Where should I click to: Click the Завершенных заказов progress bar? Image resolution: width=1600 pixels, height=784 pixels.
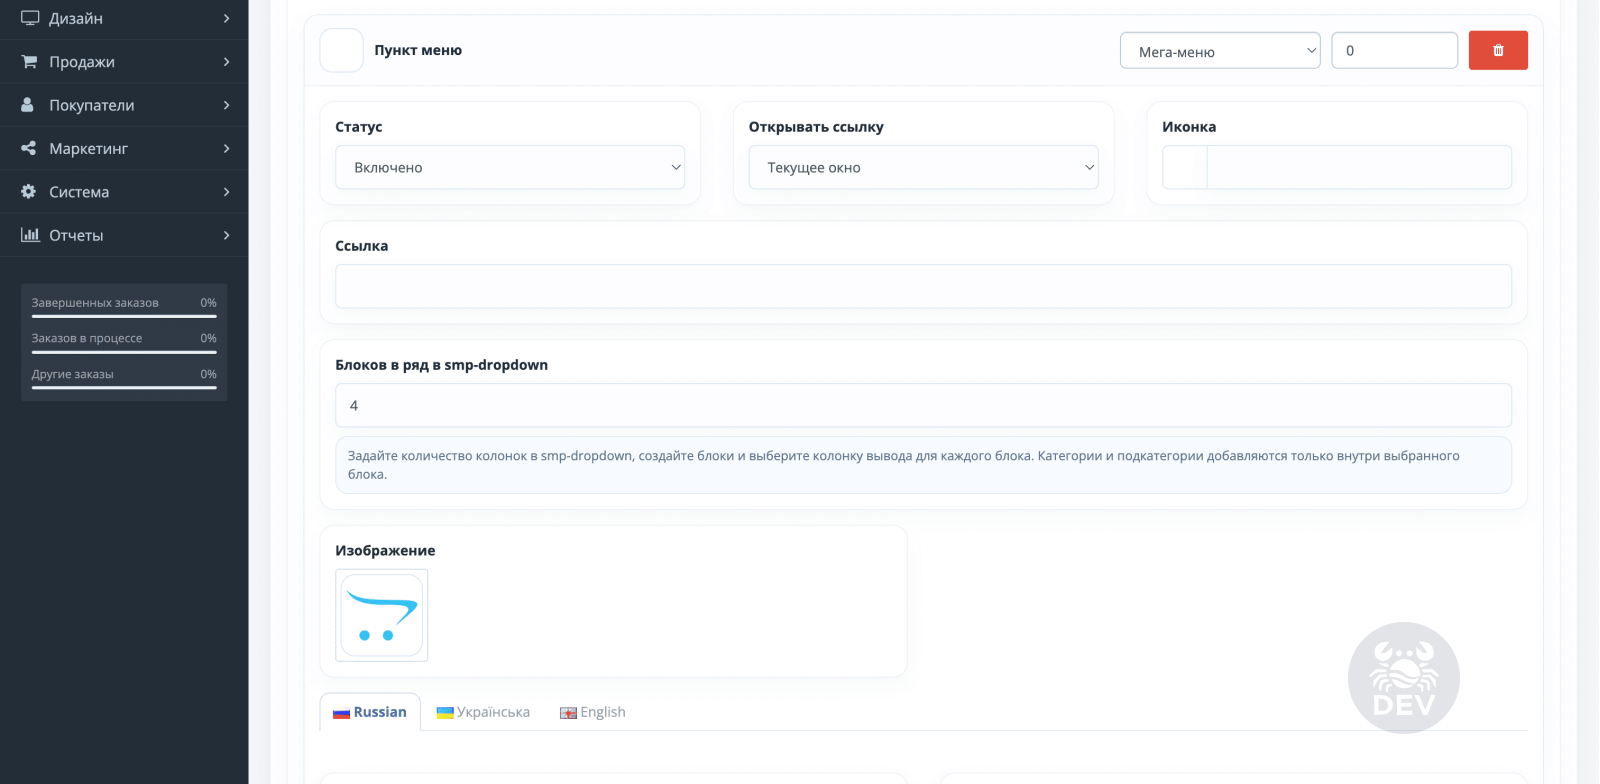pyautogui.click(x=124, y=316)
